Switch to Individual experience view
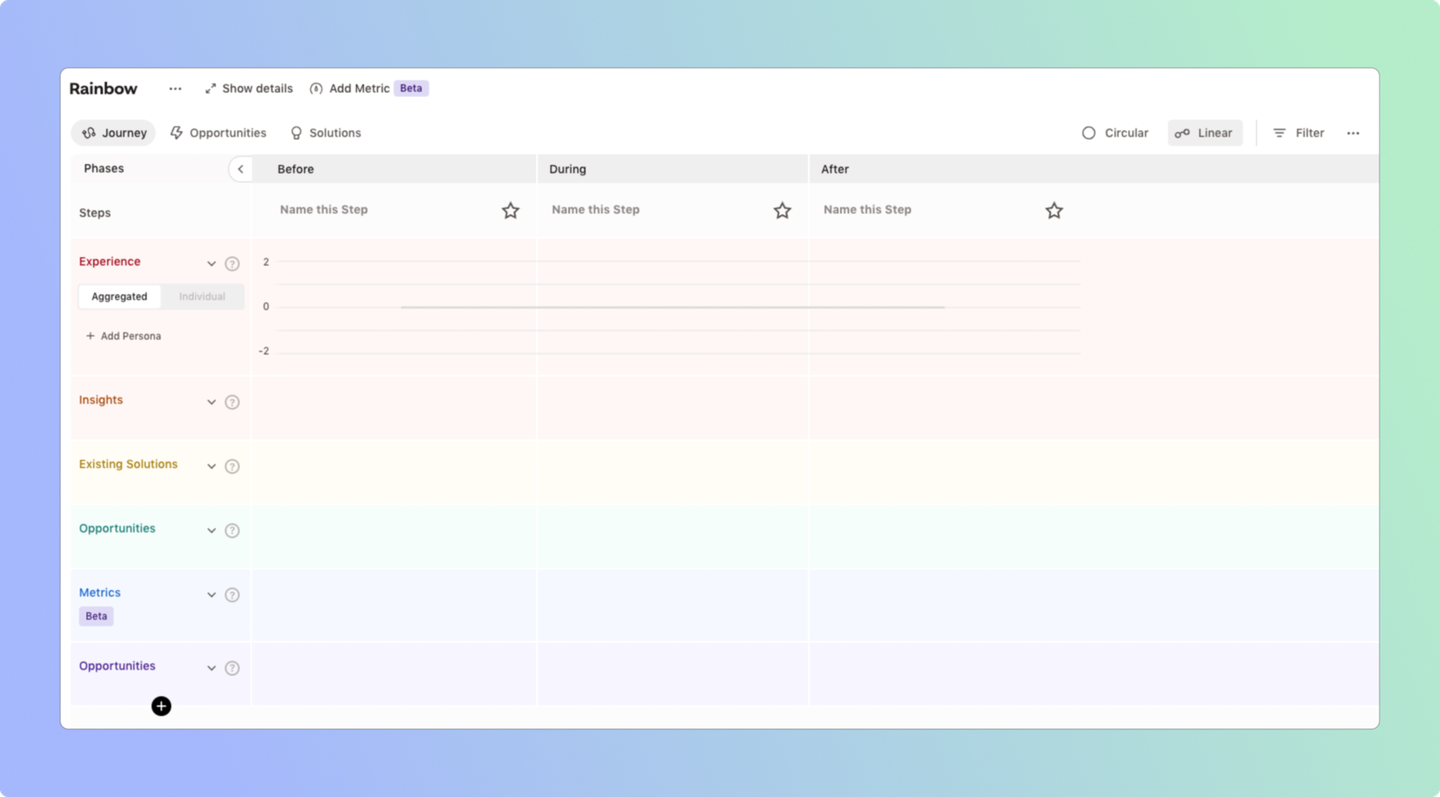 (202, 296)
